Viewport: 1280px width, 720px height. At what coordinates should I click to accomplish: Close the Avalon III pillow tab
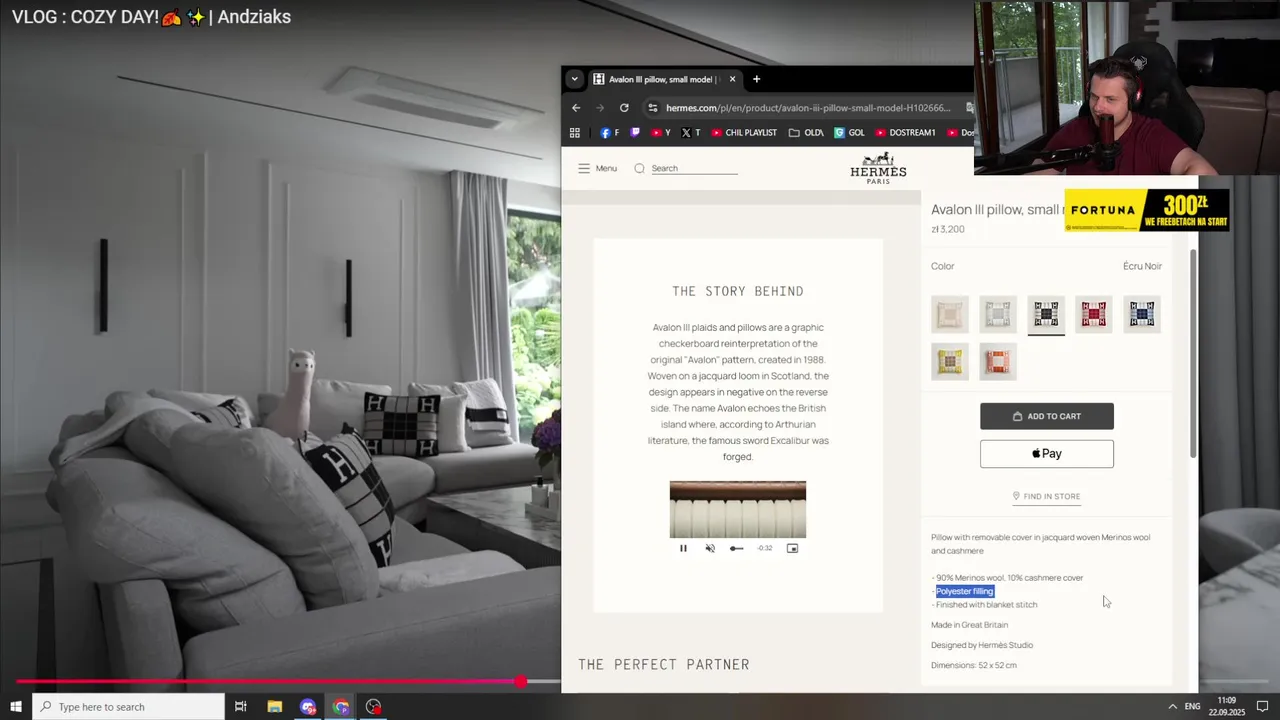(732, 79)
